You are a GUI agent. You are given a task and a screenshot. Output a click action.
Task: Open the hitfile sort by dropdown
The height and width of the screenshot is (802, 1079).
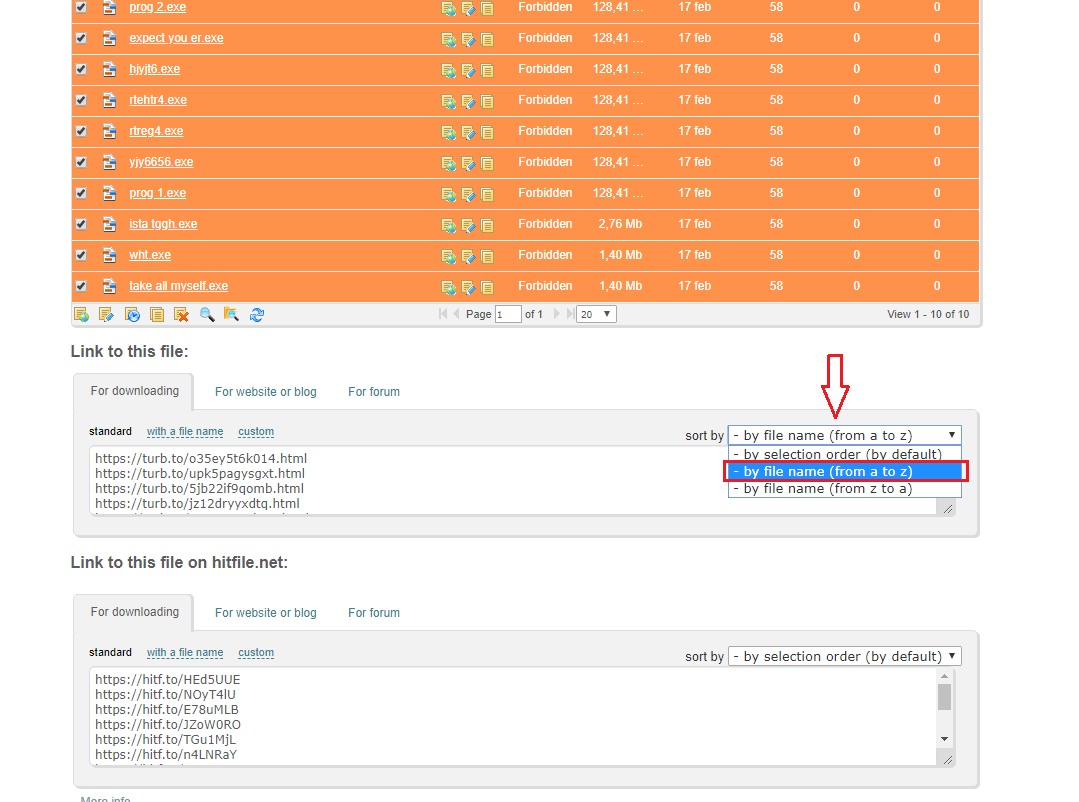(x=844, y=656)
